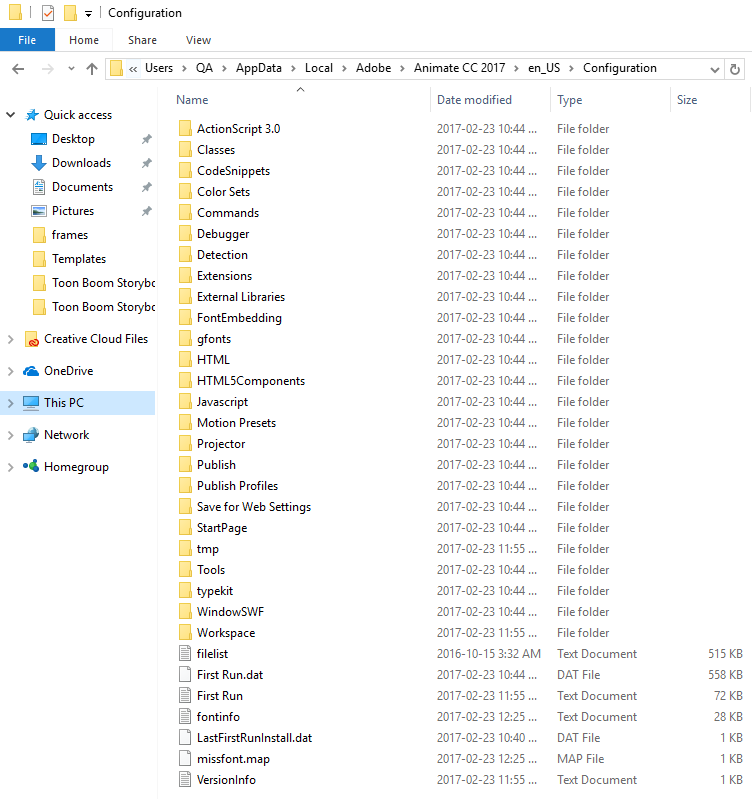Click the Up one level arrow
Screen dimensions: 752x799
[92, 69]
